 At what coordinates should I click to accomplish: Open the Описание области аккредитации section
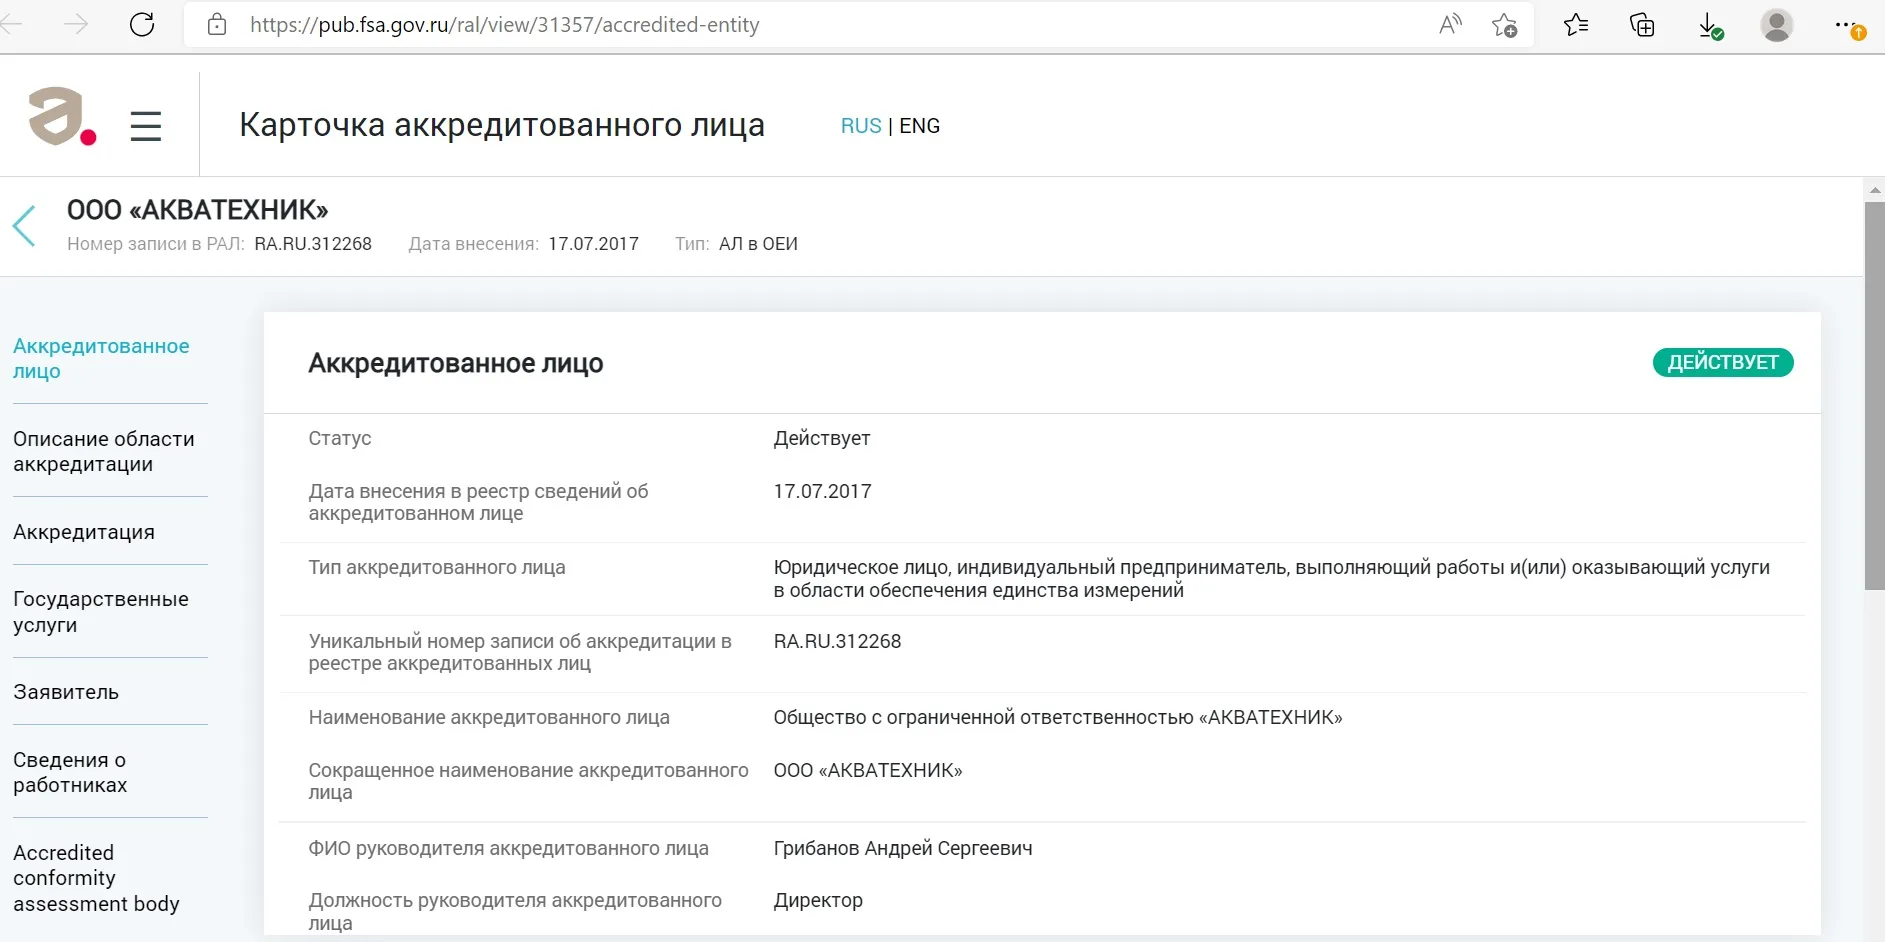104,451
